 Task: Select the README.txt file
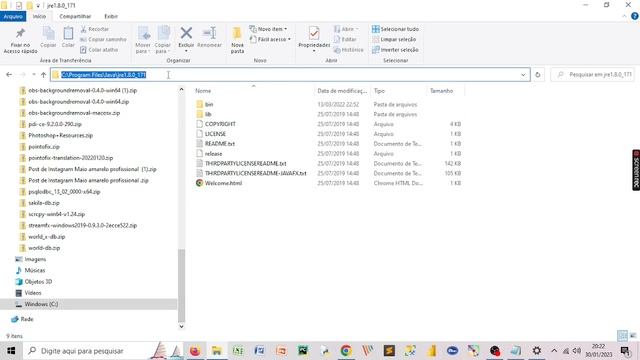click(220, 144)
